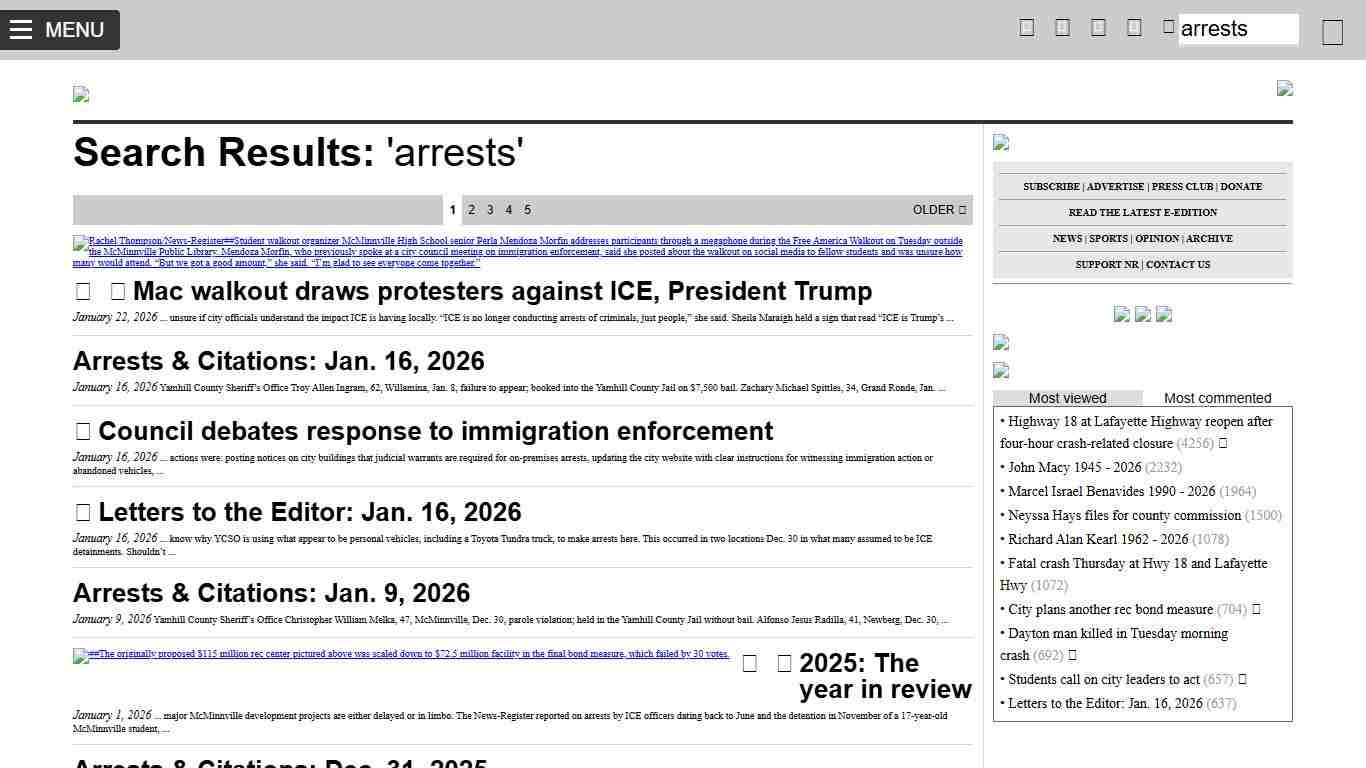This screenshot has width=1366, height=768.
Task: Click the icon before the 'Letters to the Editor' headline
Action: (83, 513)
